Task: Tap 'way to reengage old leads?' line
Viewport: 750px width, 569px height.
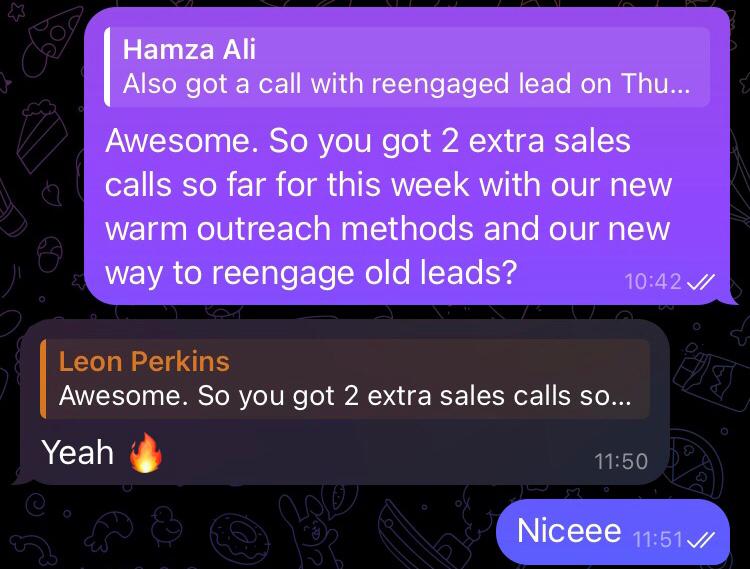Action: point(311,273)
